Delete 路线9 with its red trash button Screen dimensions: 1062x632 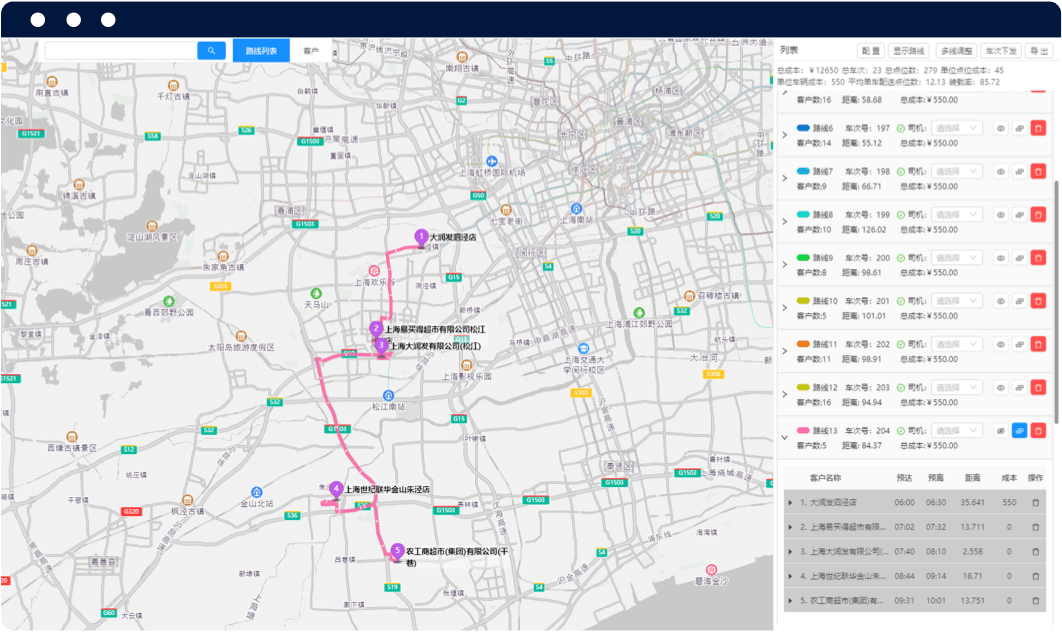[1038, 258]
